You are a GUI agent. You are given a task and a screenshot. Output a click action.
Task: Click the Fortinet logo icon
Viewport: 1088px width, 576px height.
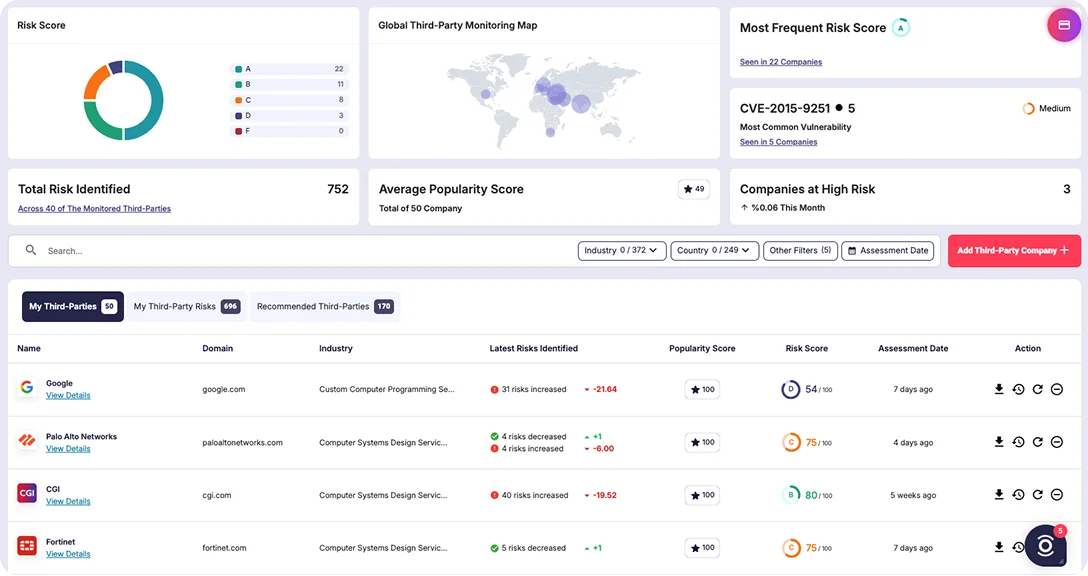coord(27,546)
